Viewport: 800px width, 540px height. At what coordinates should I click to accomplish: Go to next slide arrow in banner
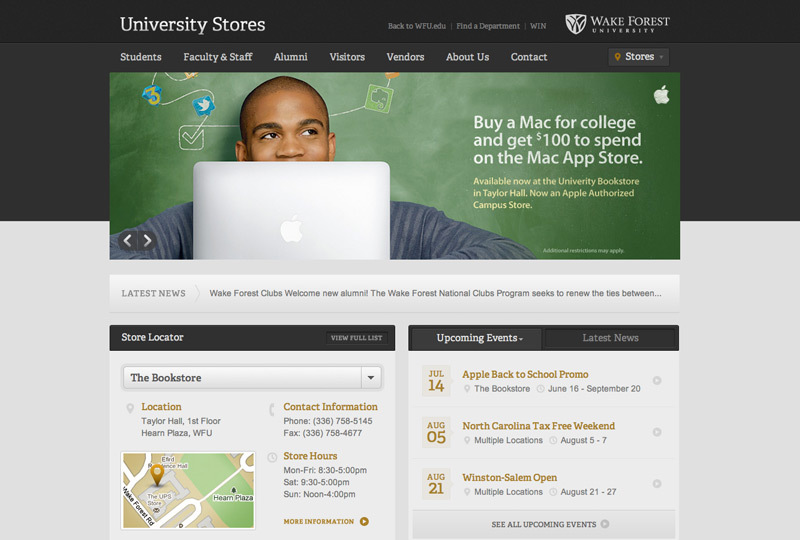pos(147,240)
